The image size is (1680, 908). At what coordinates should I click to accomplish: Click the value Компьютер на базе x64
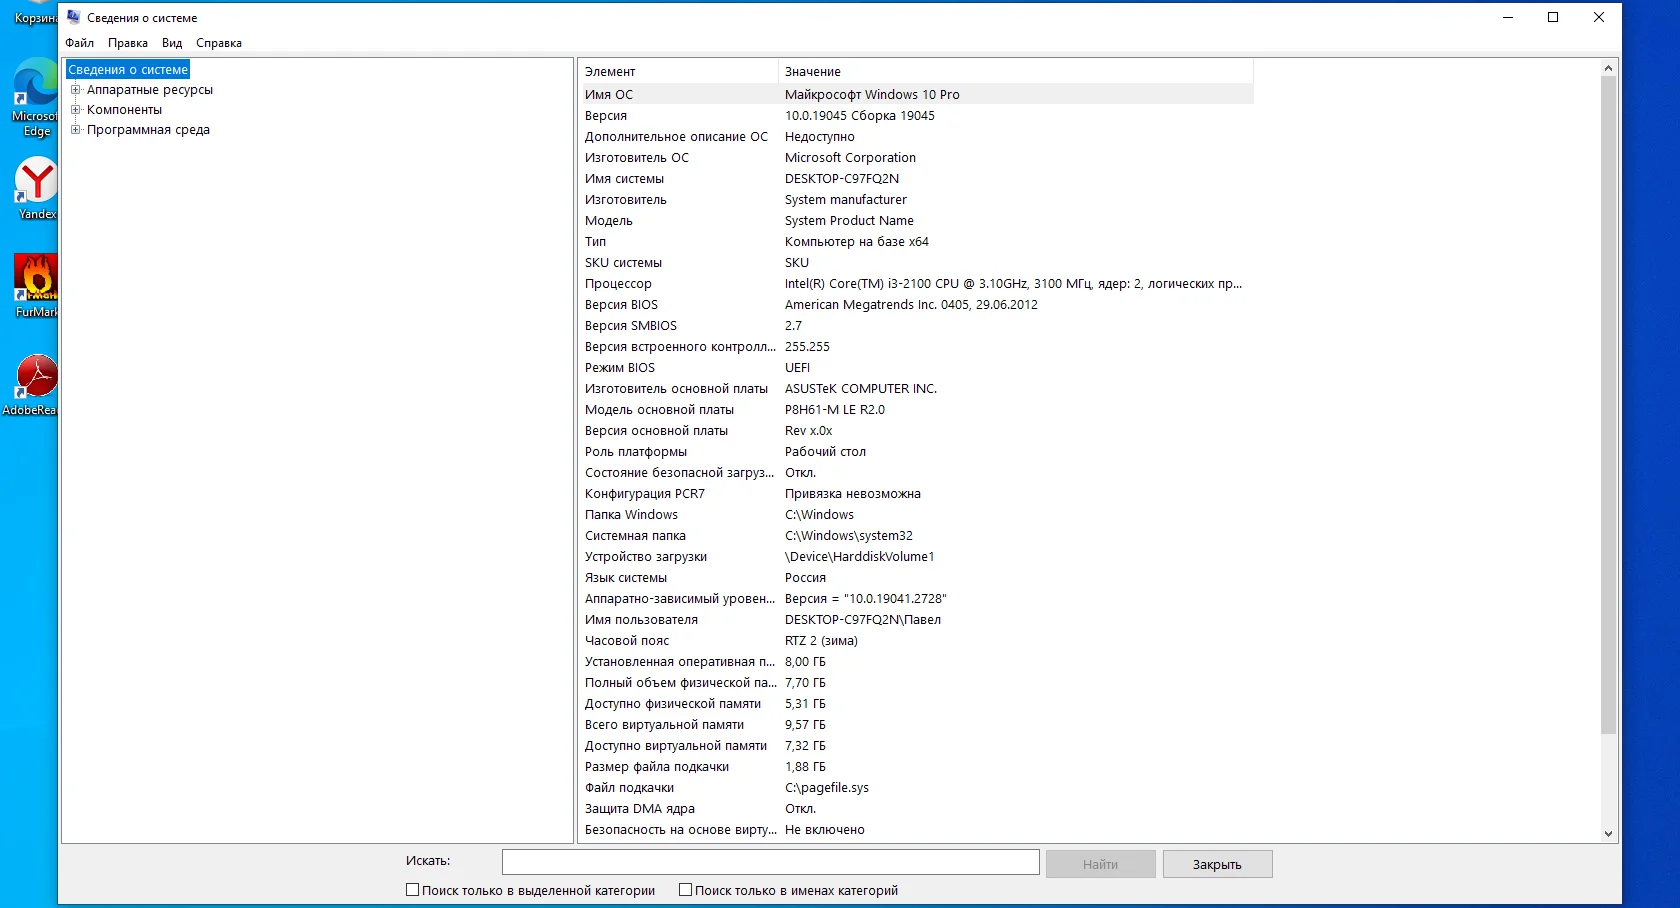click(857, 242)
